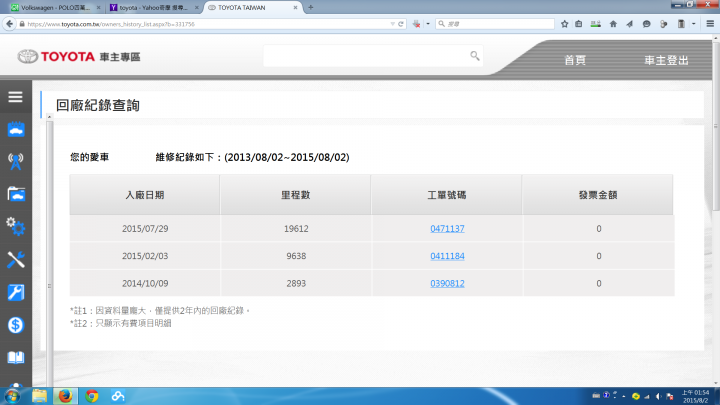Open the antenna signal sidebar icon
The width and height of the screenshot is (720, 405).
click(x=16, y=162)
